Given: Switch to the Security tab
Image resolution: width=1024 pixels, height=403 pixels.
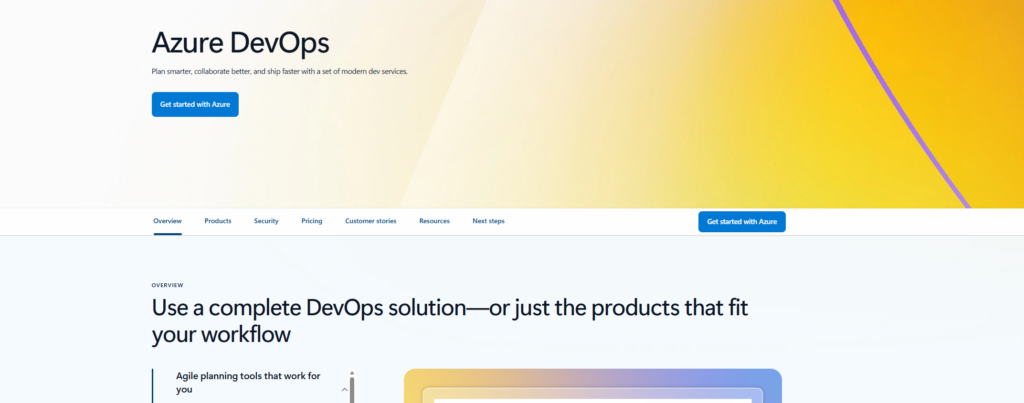Looking at the screenshot, I should 266,221.
